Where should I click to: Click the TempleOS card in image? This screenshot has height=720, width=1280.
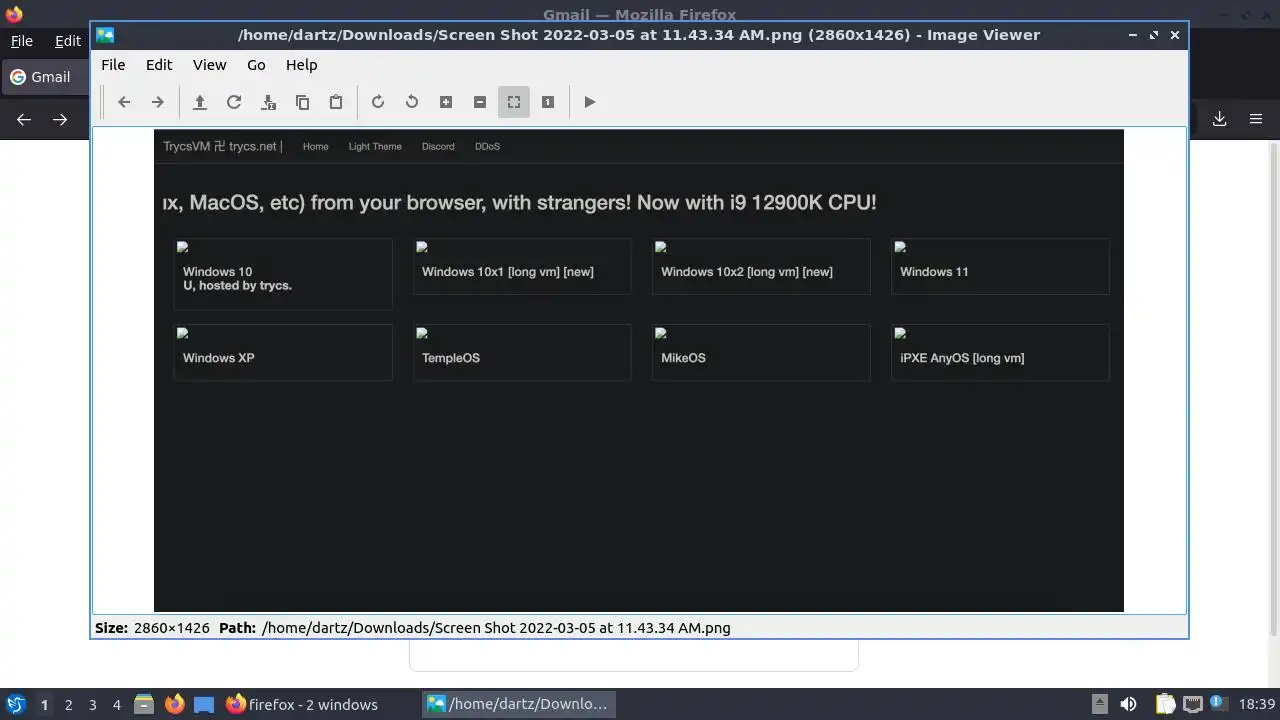click(x=522, y=352)
